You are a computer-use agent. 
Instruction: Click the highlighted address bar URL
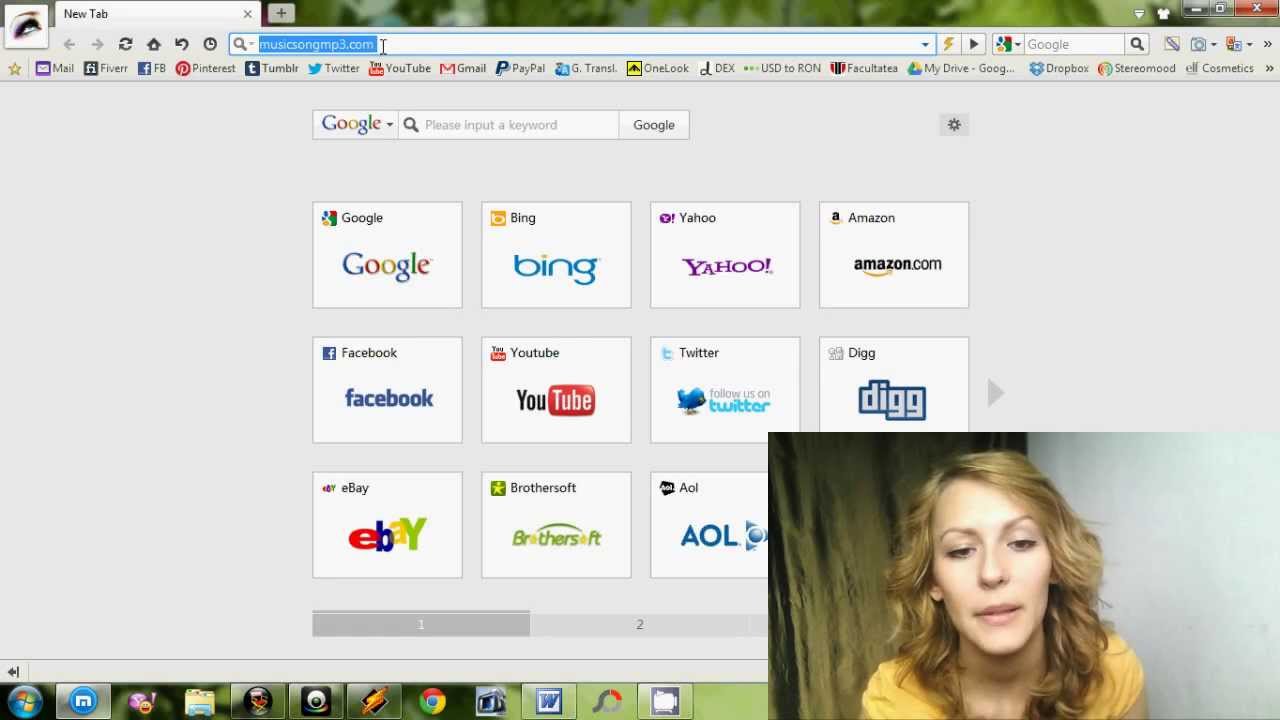coord(316,44)
